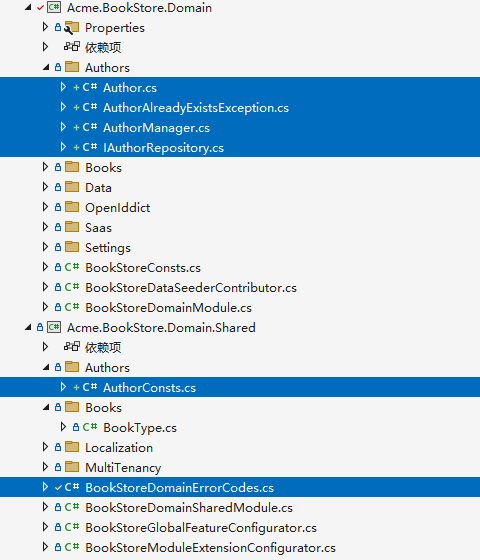The height and width of the screenshot is (560, 480).
Task: Expand the AuthorManager.cs file node
Action: 63,127
